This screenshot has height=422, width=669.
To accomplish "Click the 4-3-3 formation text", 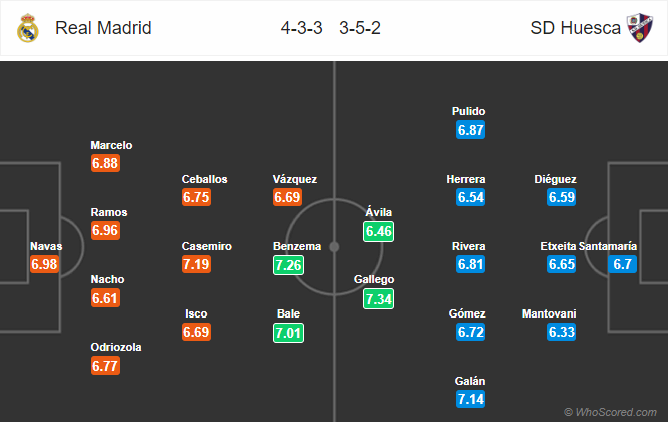I will pyautogui.click(x=301, y=28).
